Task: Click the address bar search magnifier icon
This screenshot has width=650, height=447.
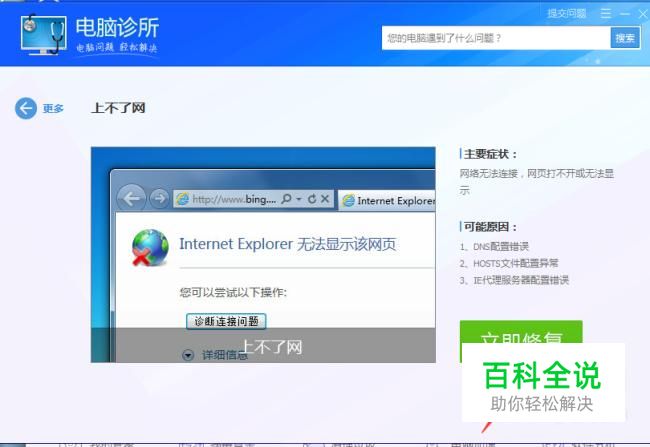Action: tap(286, 199)
